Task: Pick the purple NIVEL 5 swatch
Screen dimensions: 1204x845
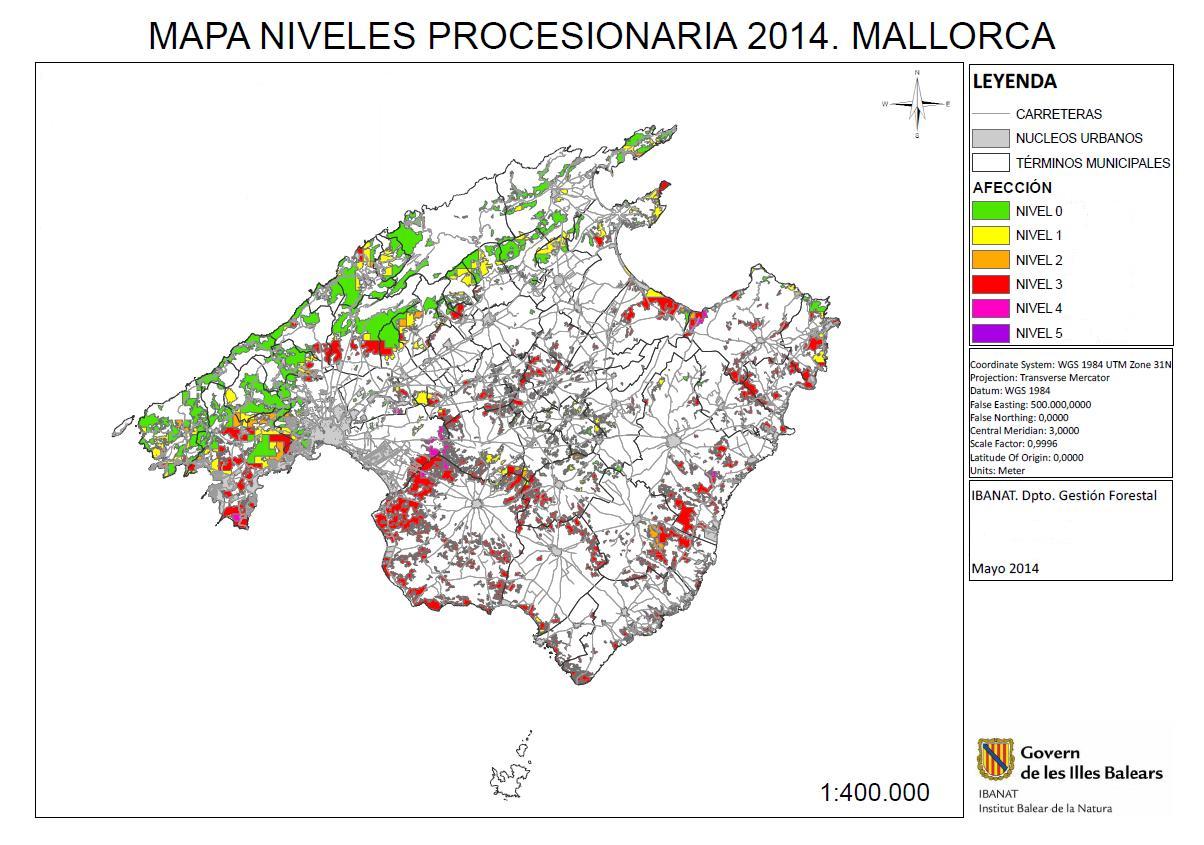Action: (991, 333)
